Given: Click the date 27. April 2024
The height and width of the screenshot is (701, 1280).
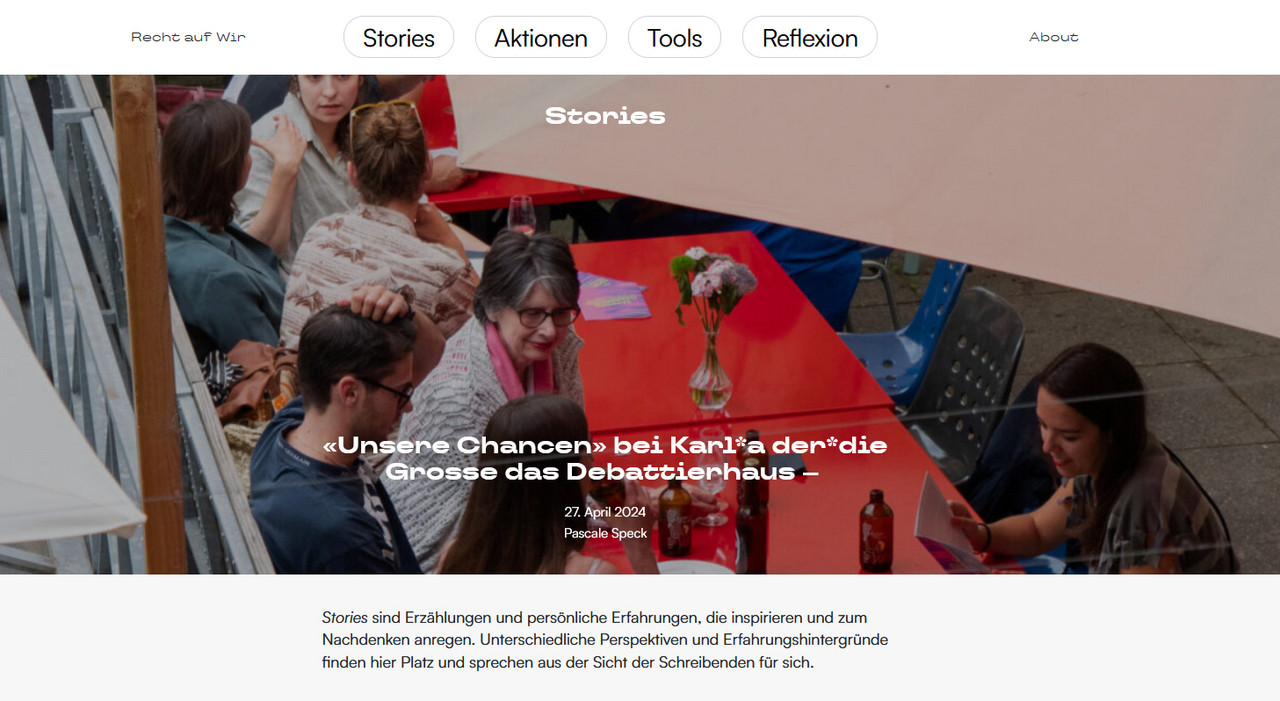Looking at the screenshot, I should point(605,512).
